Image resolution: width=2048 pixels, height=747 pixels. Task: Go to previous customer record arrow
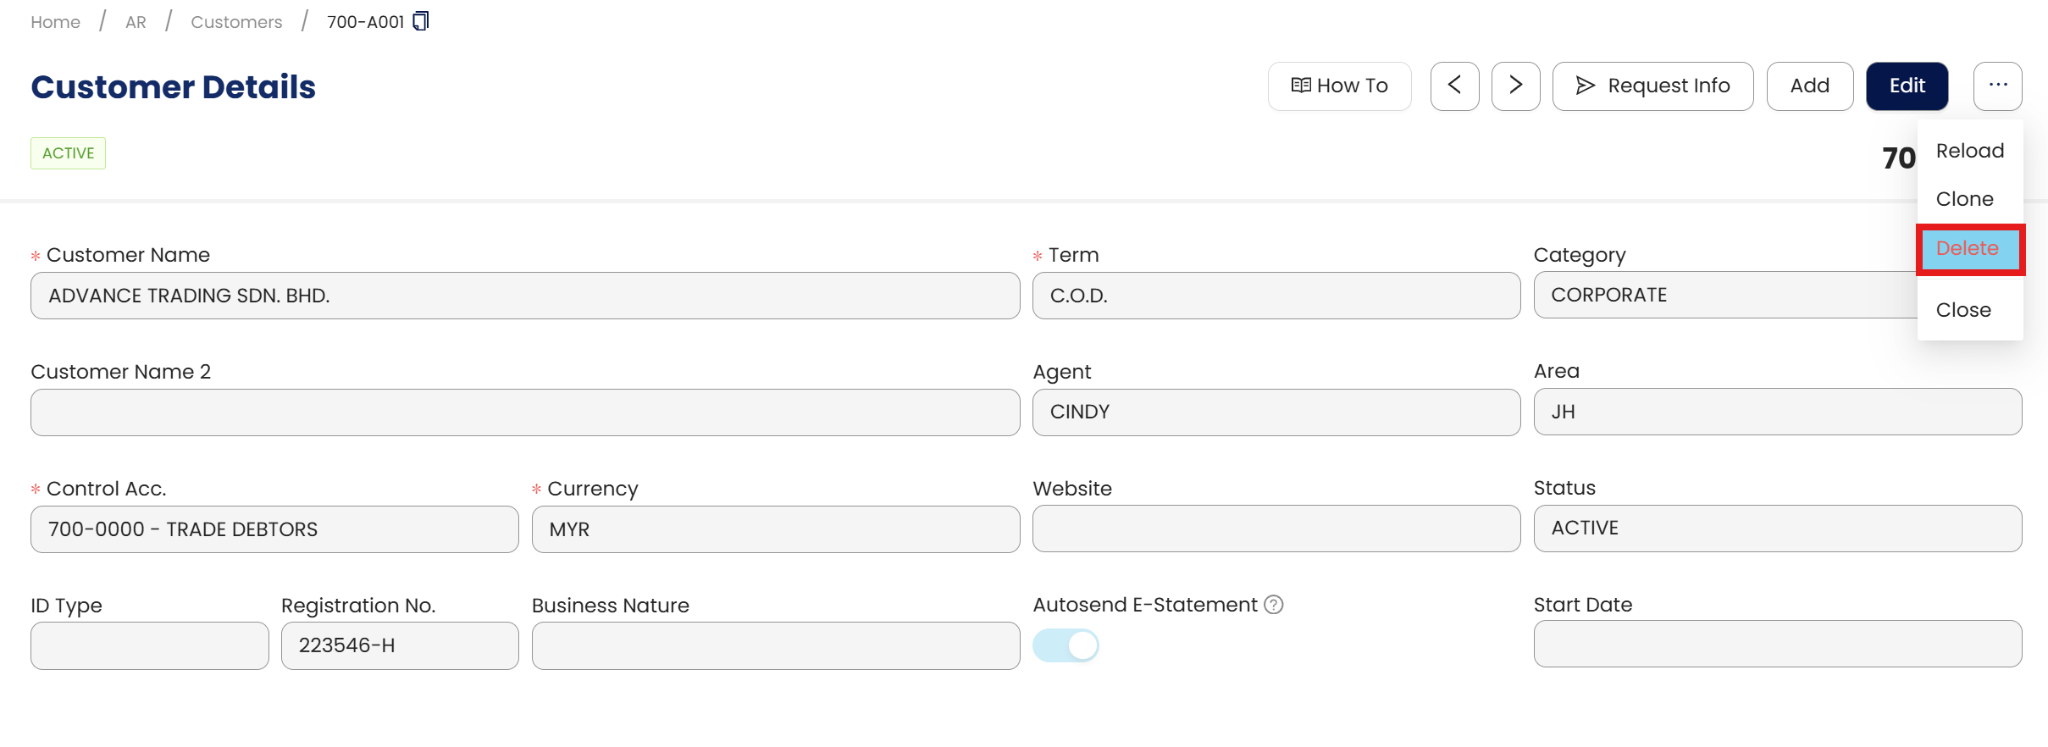(x=1454, y=86)
